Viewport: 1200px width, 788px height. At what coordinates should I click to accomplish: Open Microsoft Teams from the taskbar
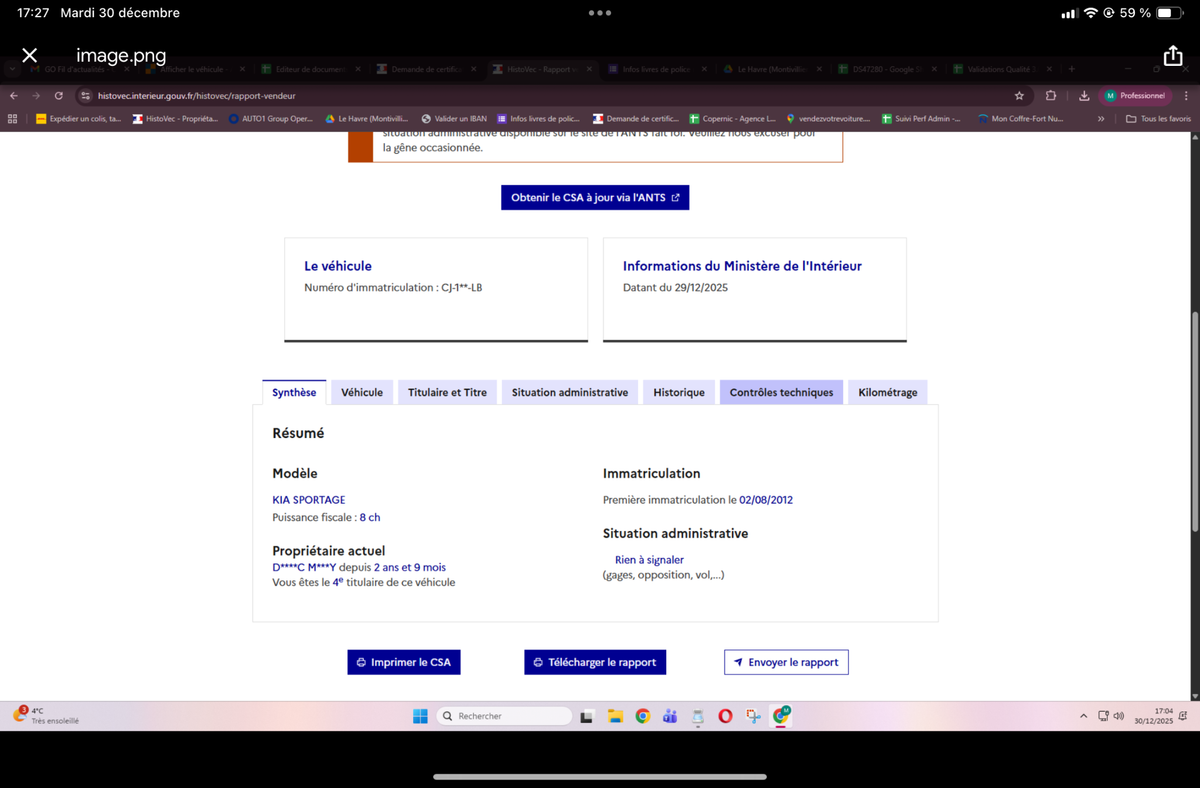point(670,716)
